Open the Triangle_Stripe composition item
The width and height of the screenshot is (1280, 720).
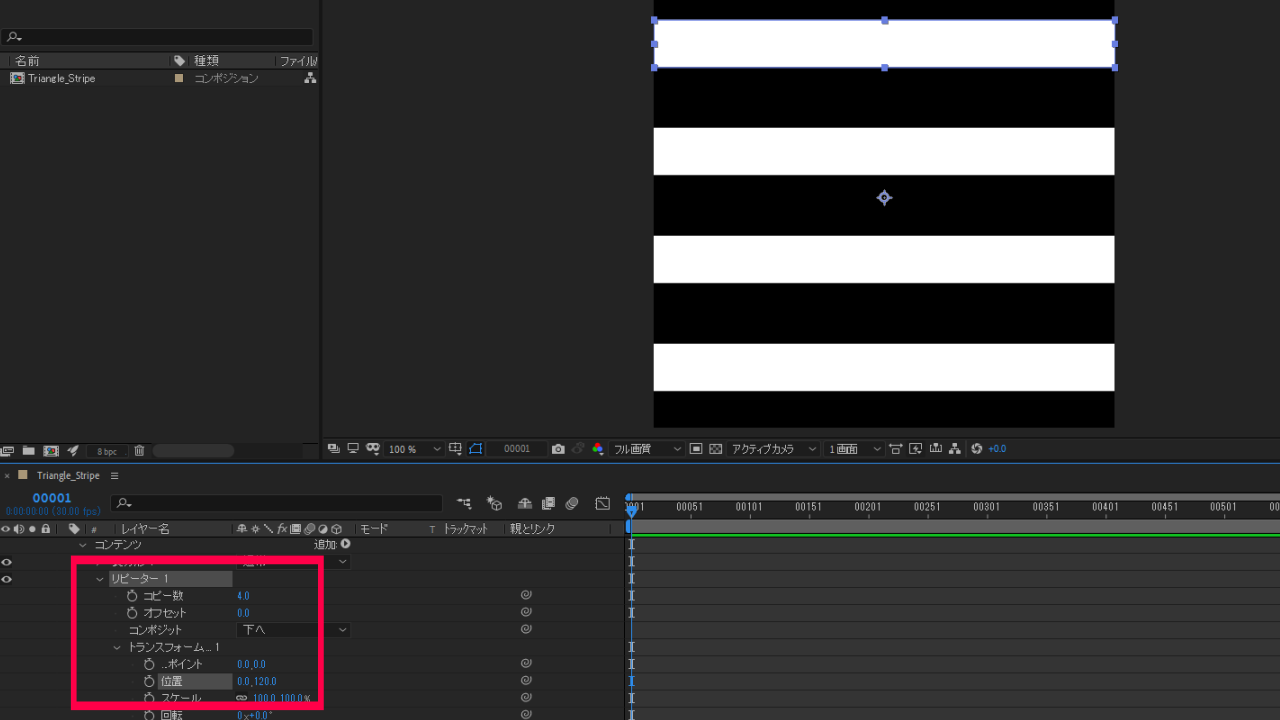point(61,78)
